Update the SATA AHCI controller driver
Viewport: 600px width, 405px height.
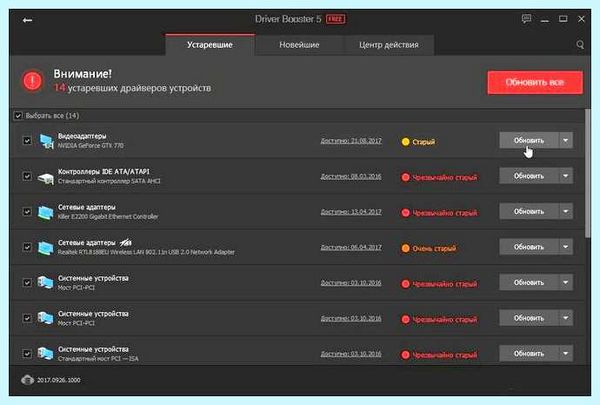point(529,176)
